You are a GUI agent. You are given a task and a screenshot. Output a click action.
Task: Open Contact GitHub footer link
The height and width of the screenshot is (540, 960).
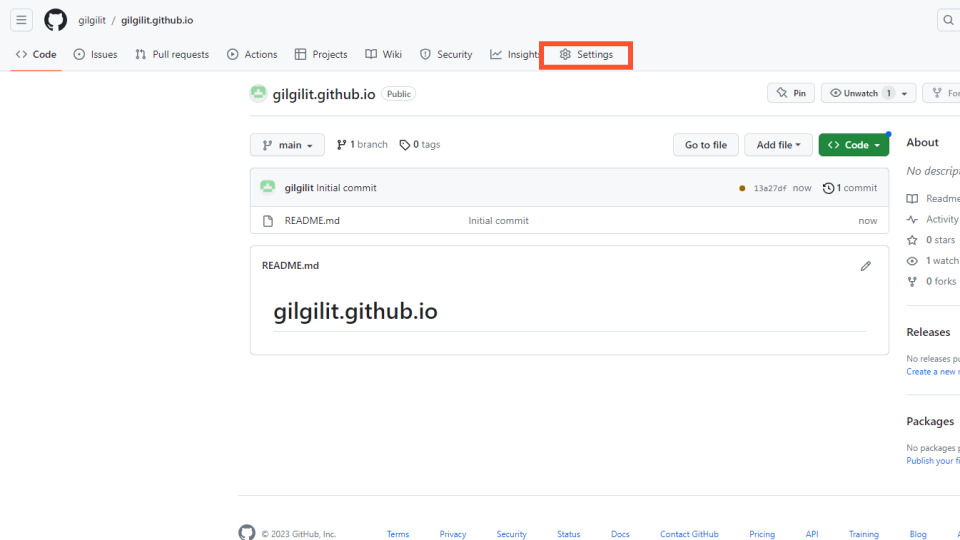(689, 534)
